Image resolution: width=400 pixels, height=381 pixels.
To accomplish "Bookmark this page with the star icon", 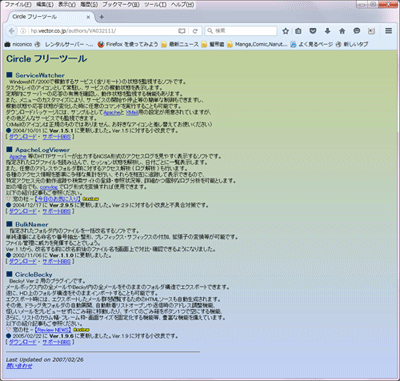I will pyautogui.click(x=286, y=31).
